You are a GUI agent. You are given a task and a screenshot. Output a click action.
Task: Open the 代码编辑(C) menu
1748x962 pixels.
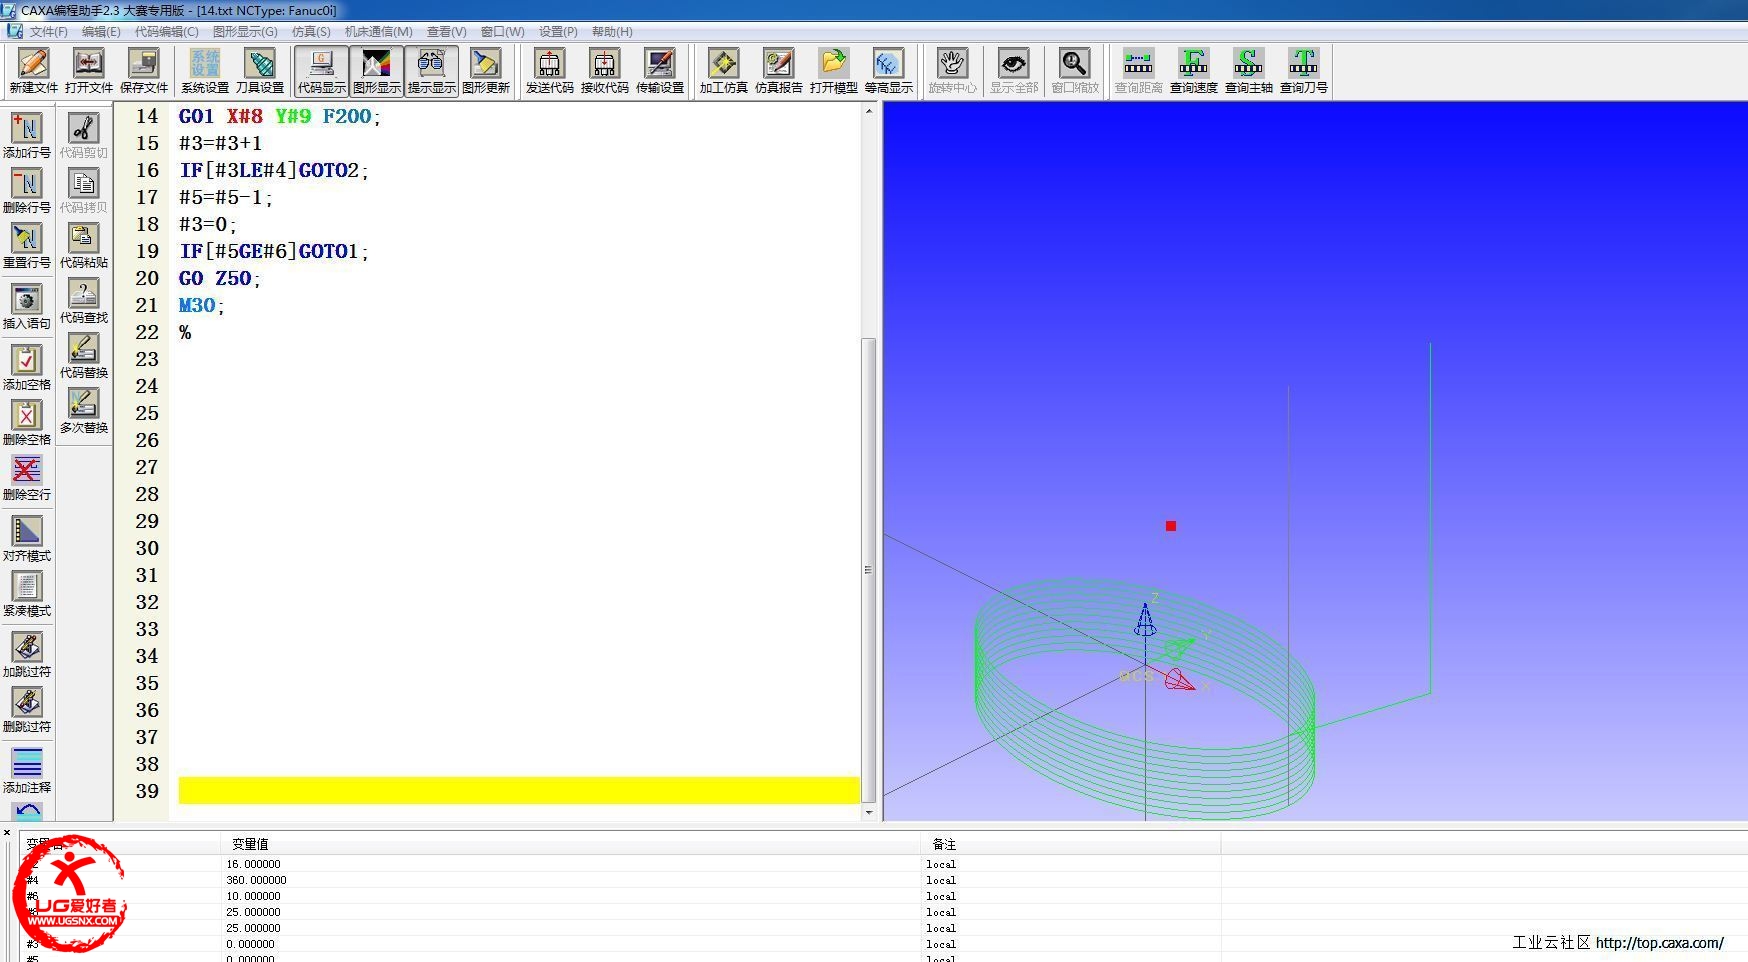coord(167,32)
